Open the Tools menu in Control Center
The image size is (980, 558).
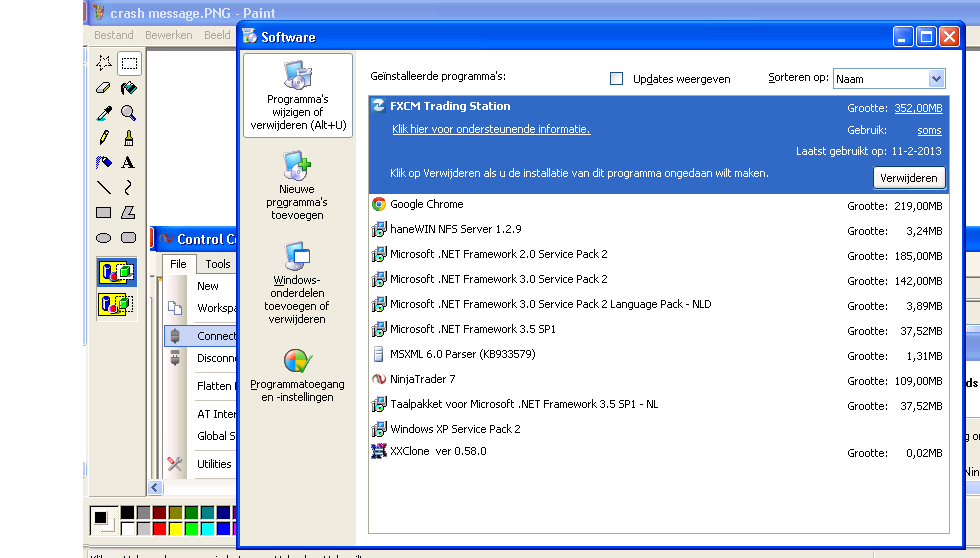click(x=218, y=264)
